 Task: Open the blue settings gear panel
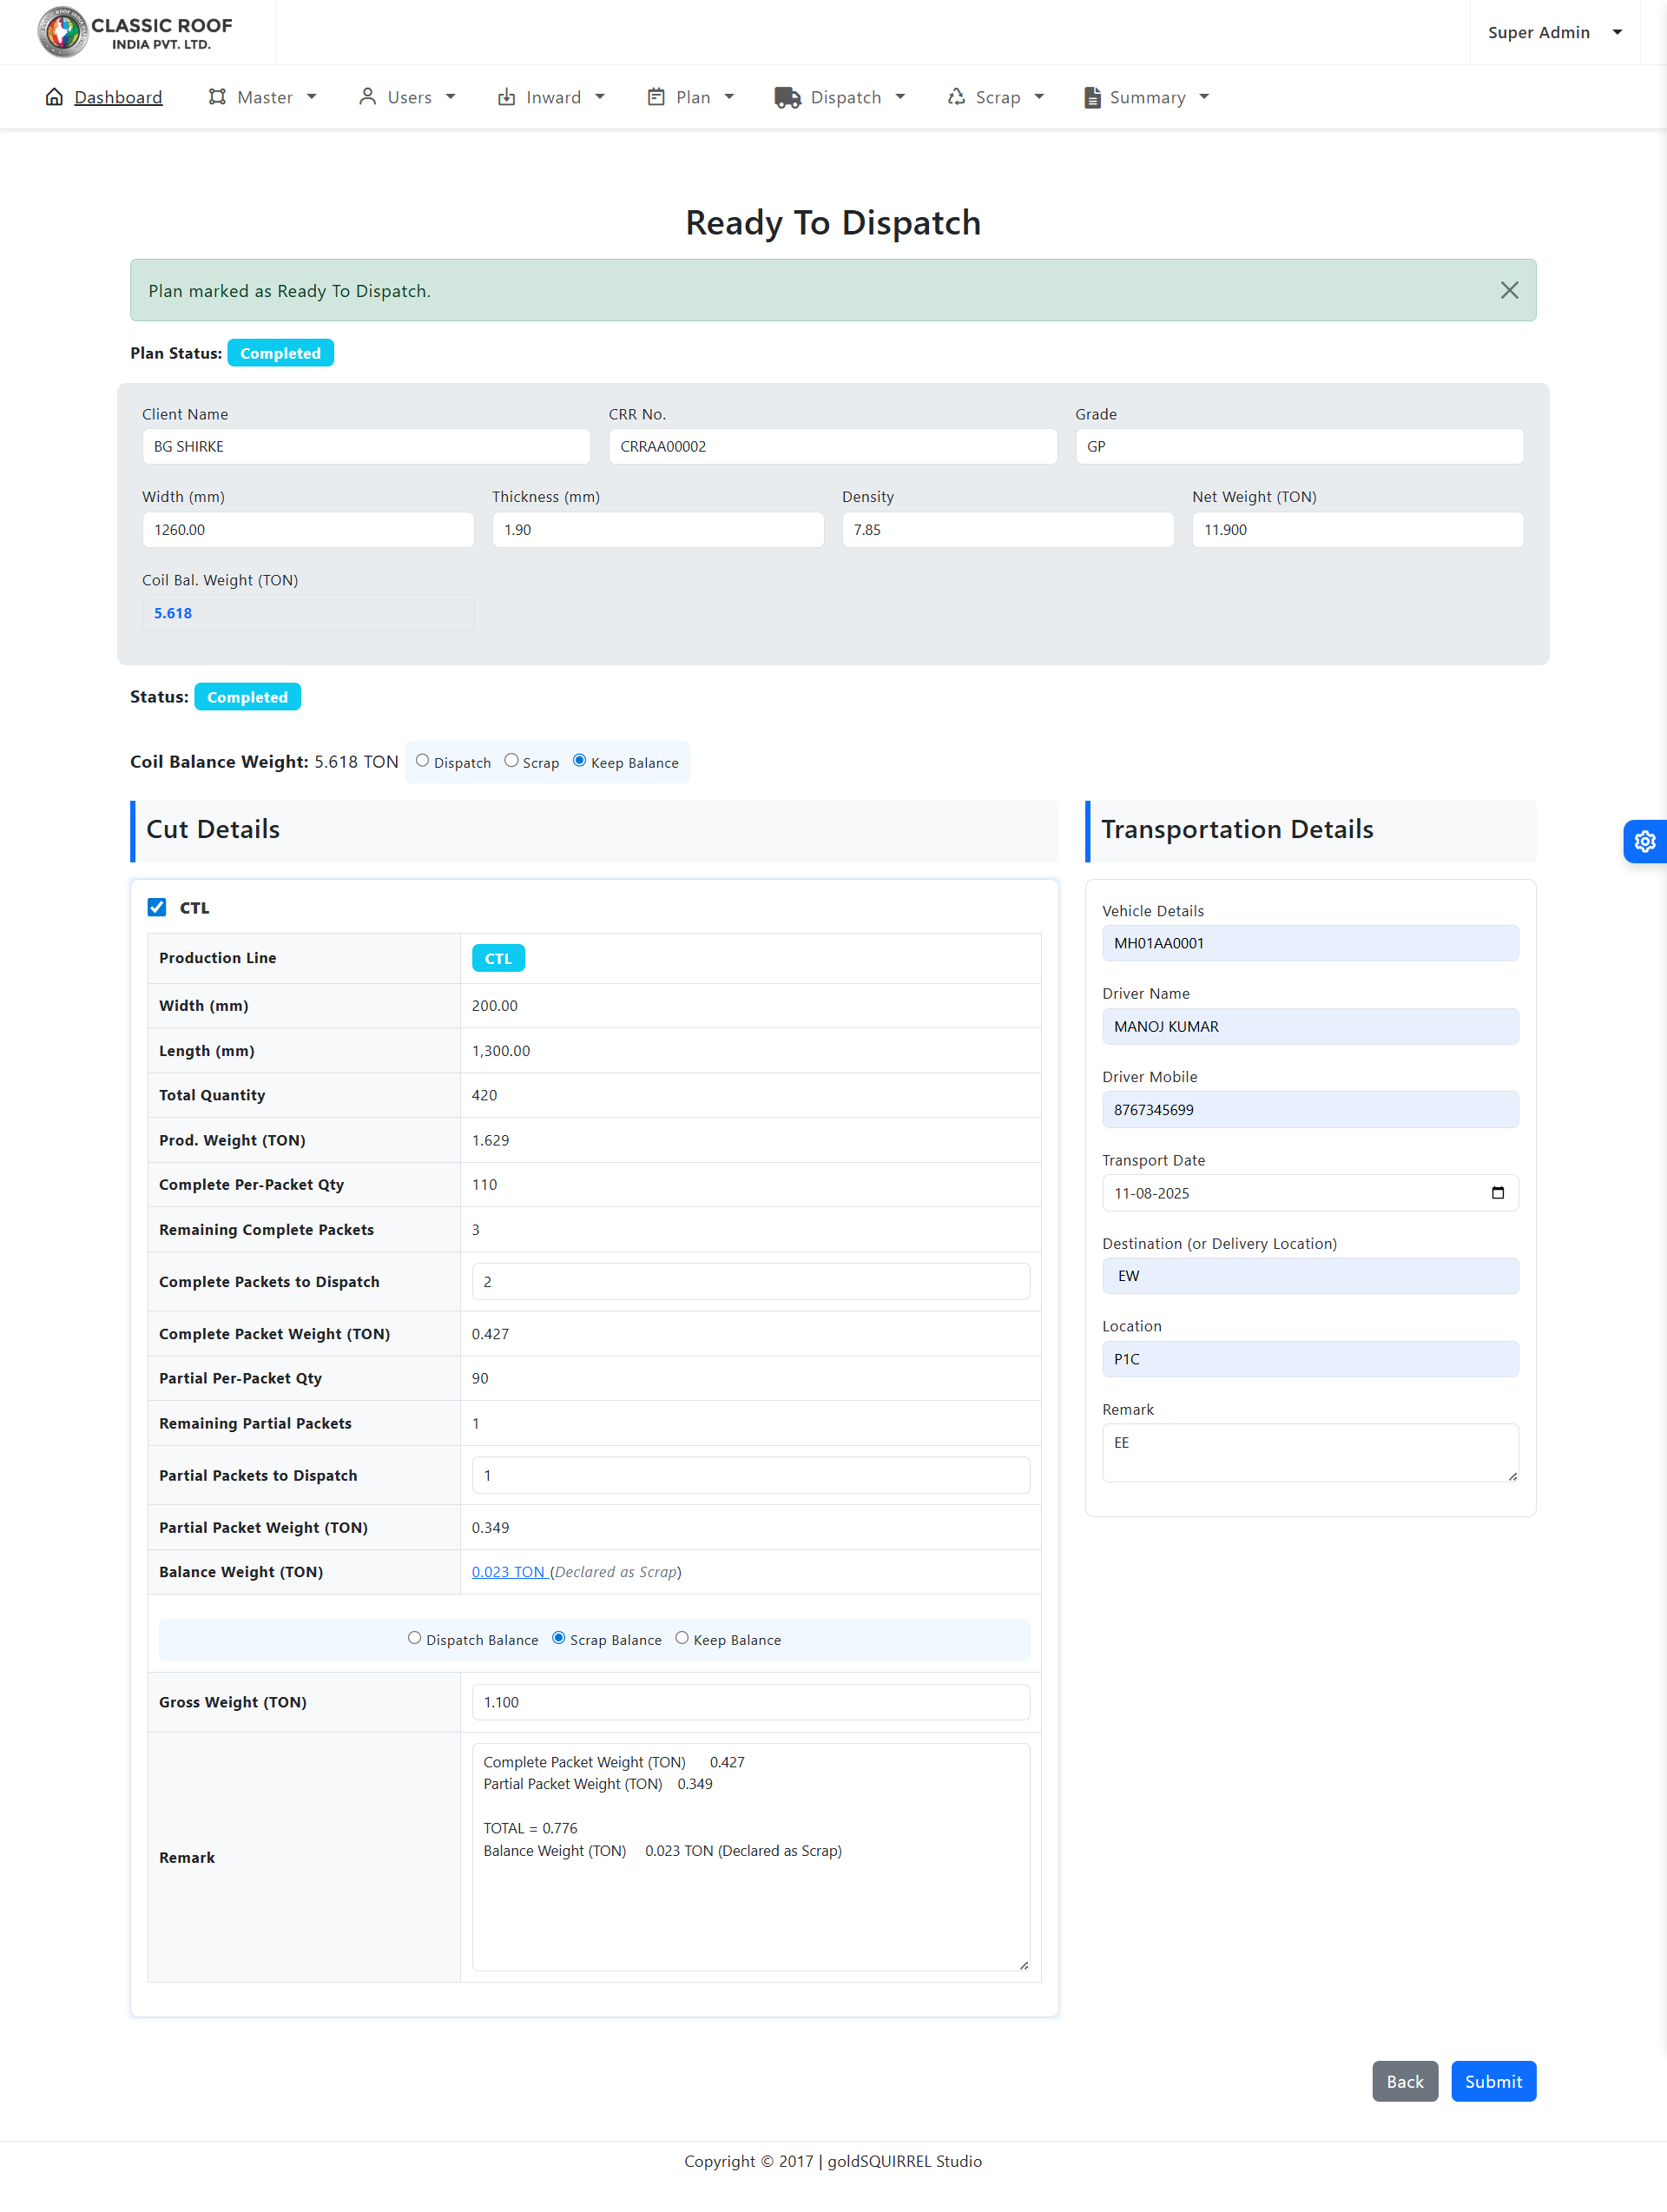[1644, 842]
